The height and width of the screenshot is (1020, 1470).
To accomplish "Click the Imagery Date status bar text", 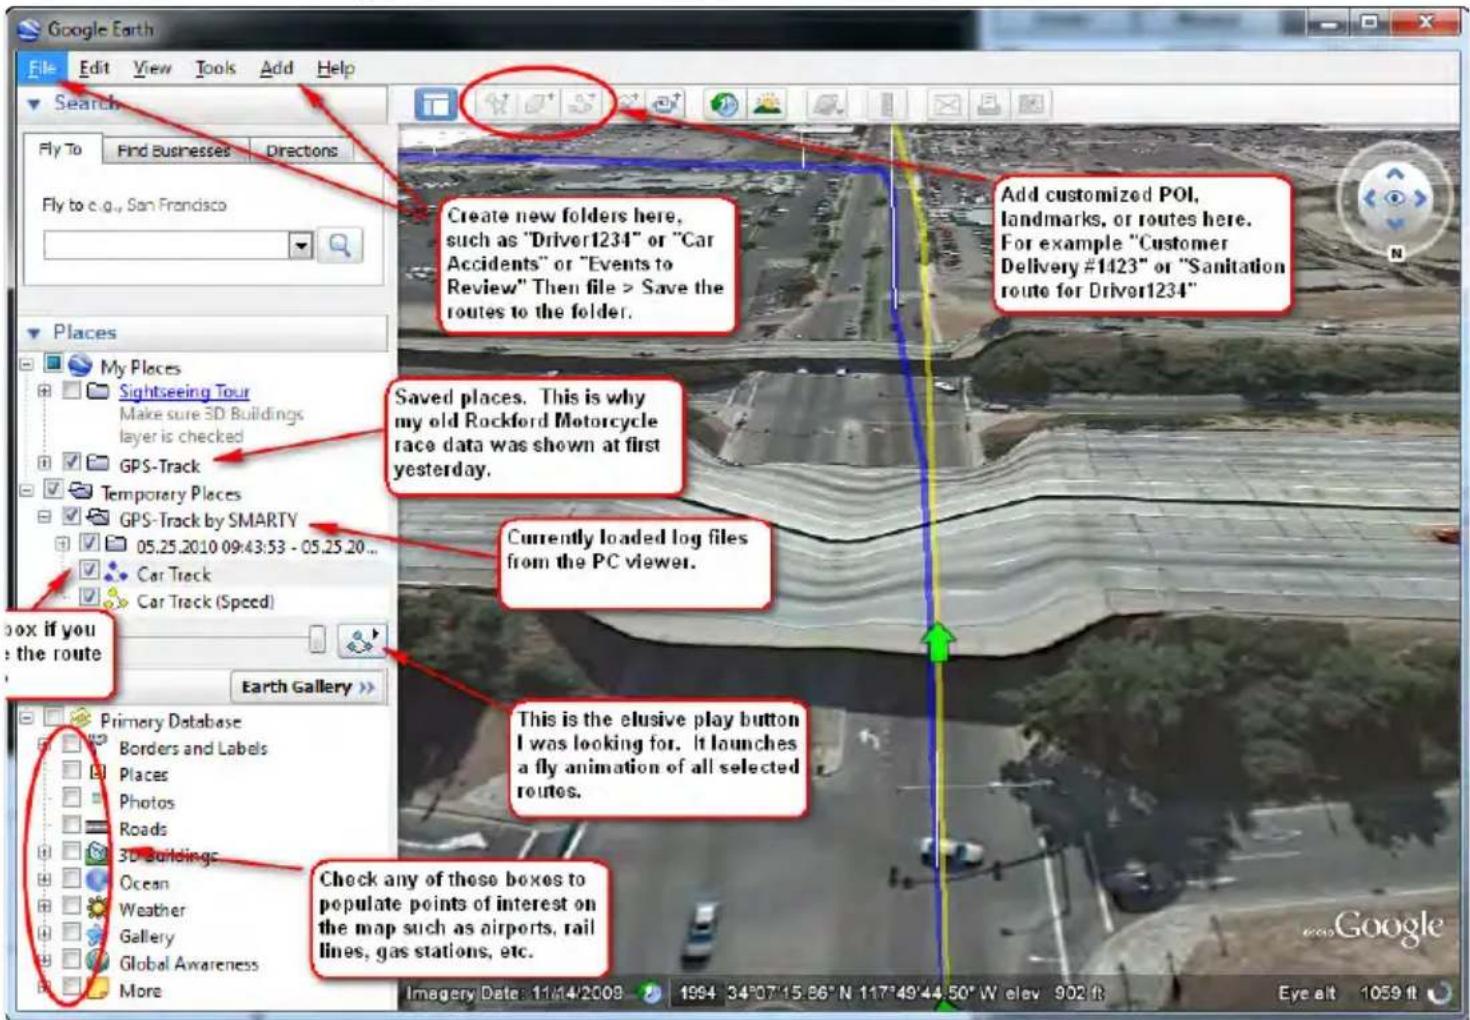I will tap(514, 993).
